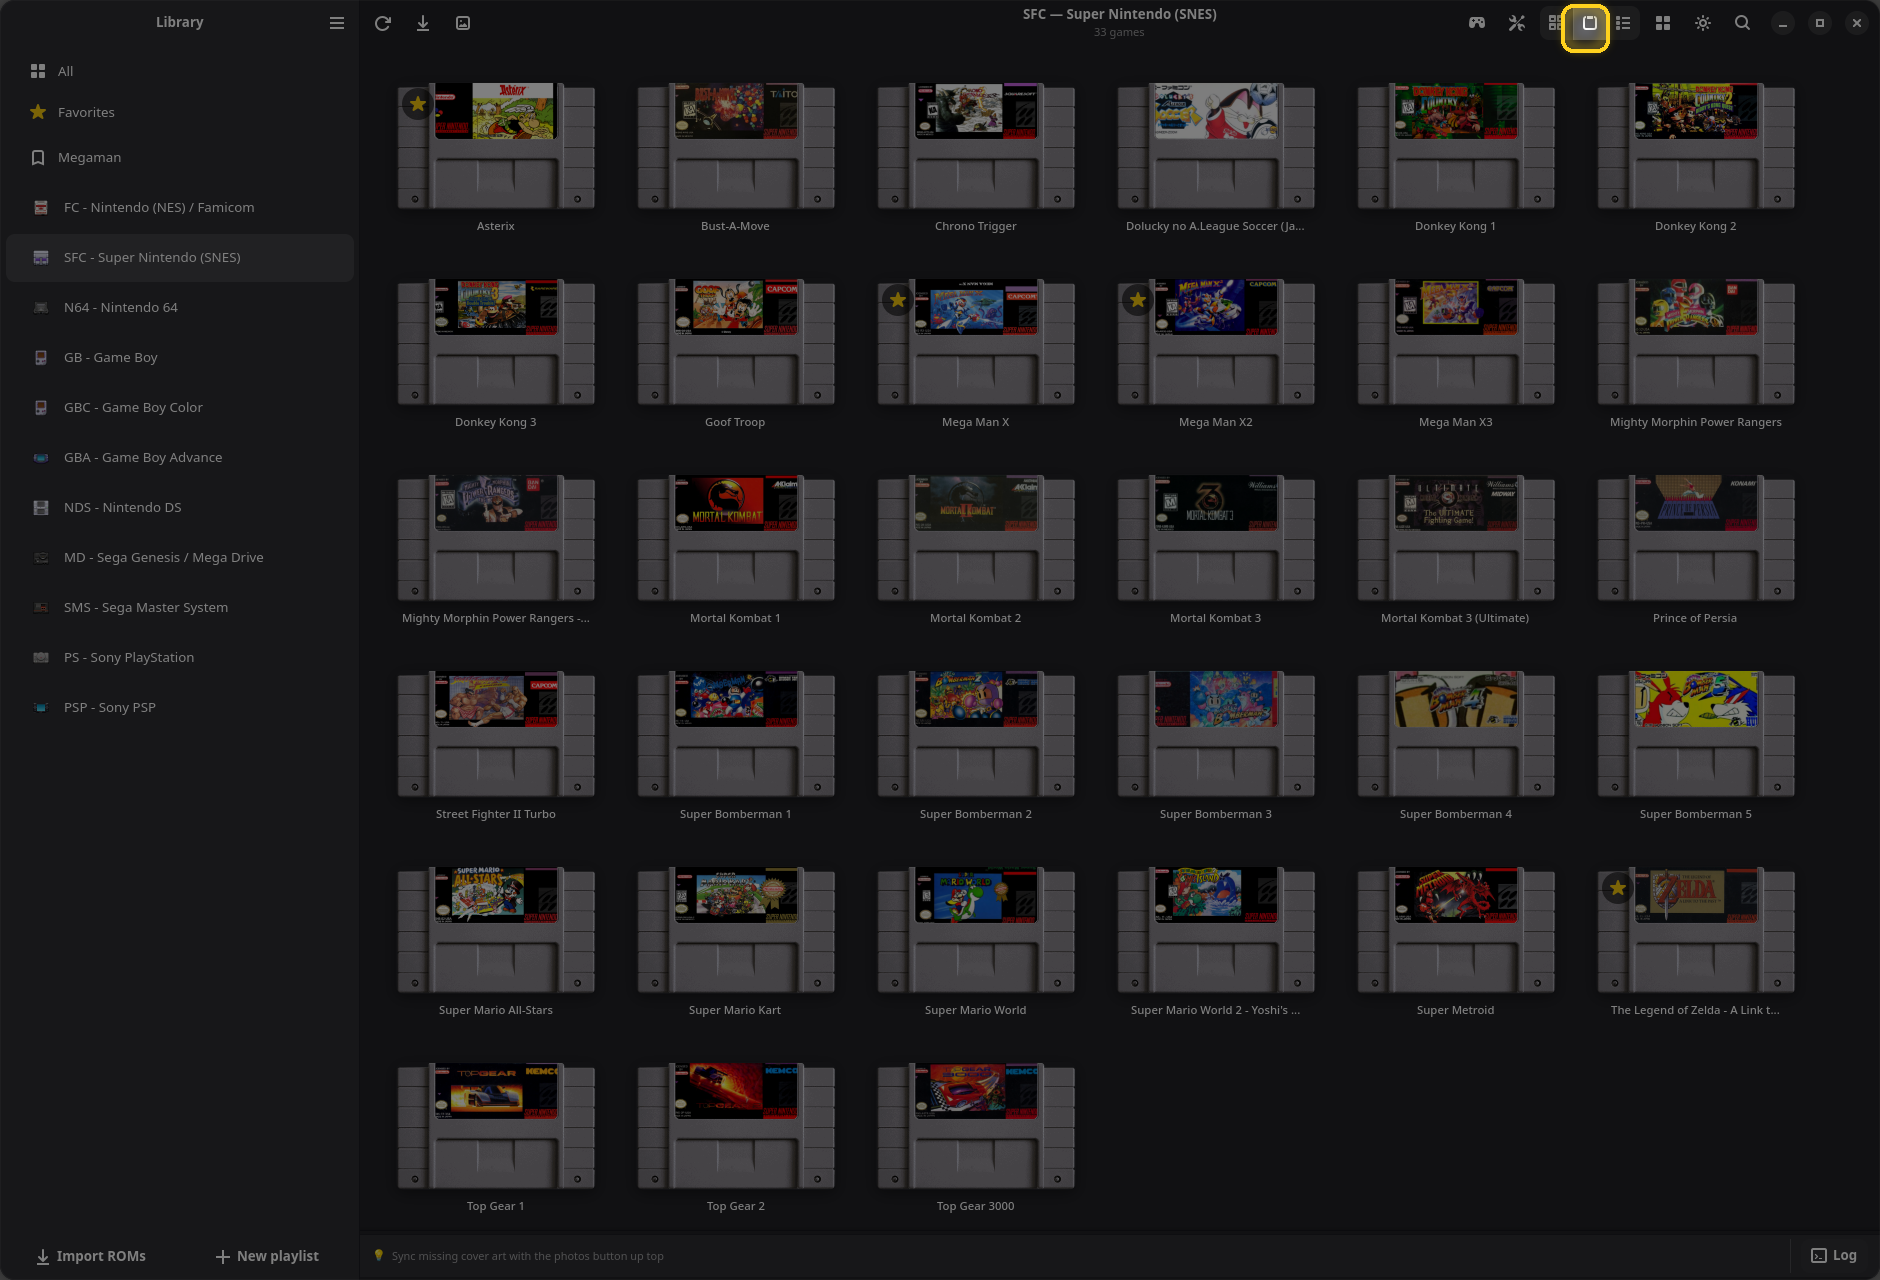Viewport: 1880px width, 1280px height.
Task: Select MD - Sega Genesis / Mega Drive
Action: [x=180, y=557]
